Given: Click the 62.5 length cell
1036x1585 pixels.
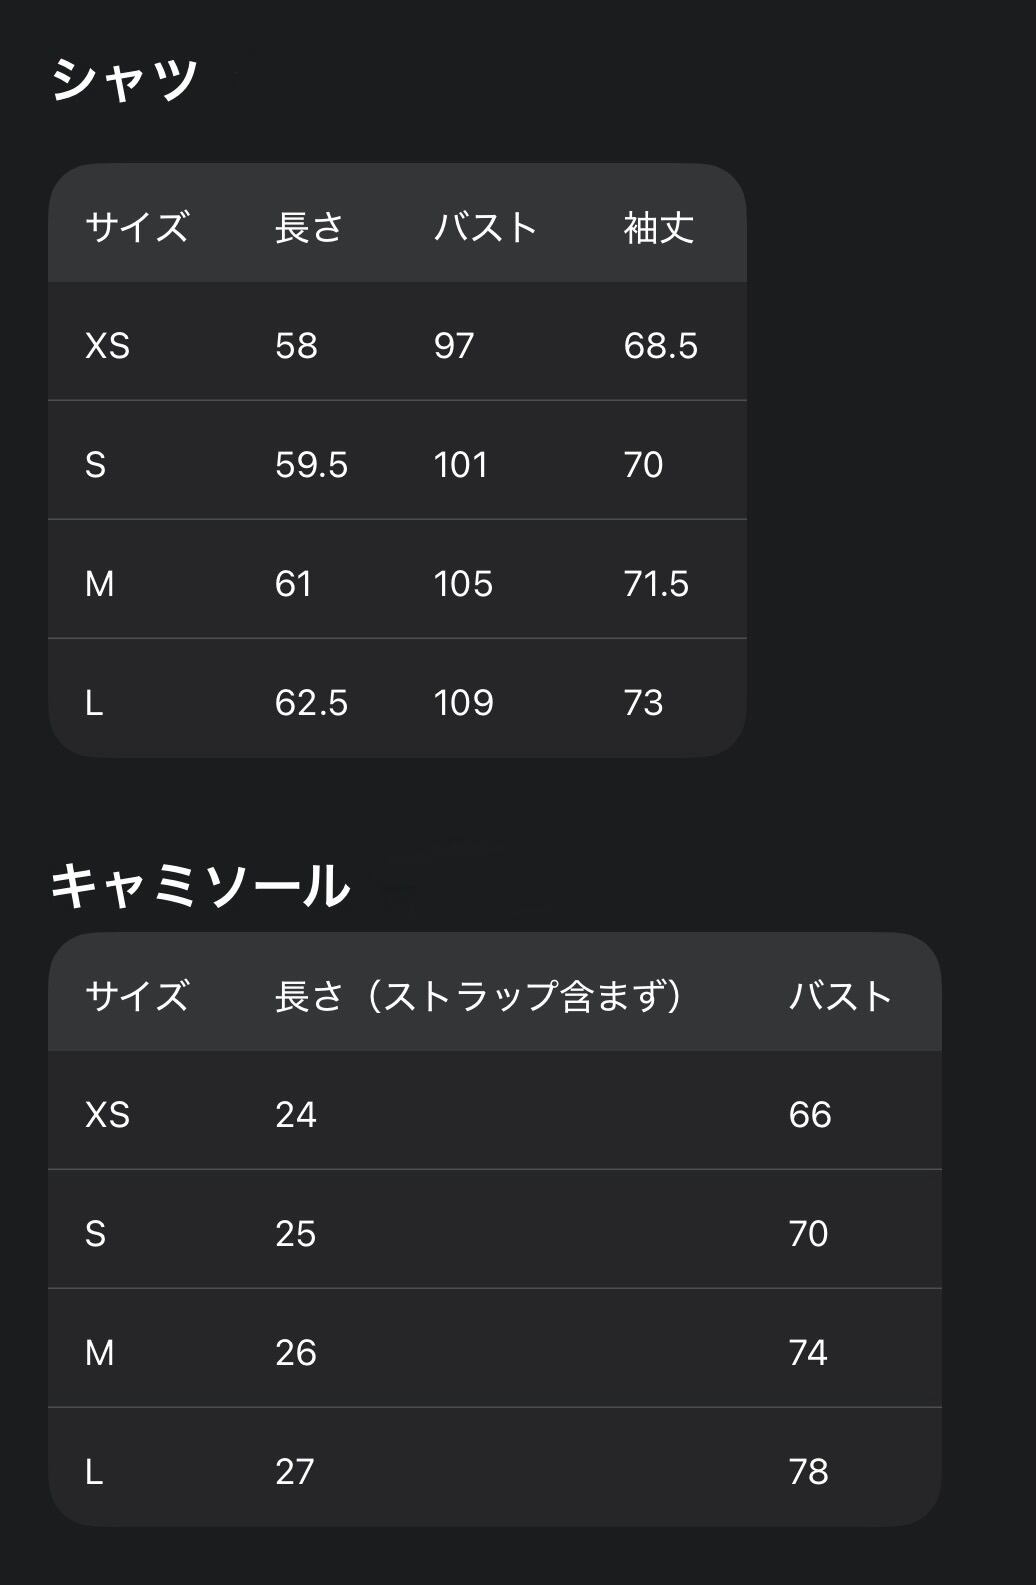Looking at the screenshot, I should [x=311, y=703].
